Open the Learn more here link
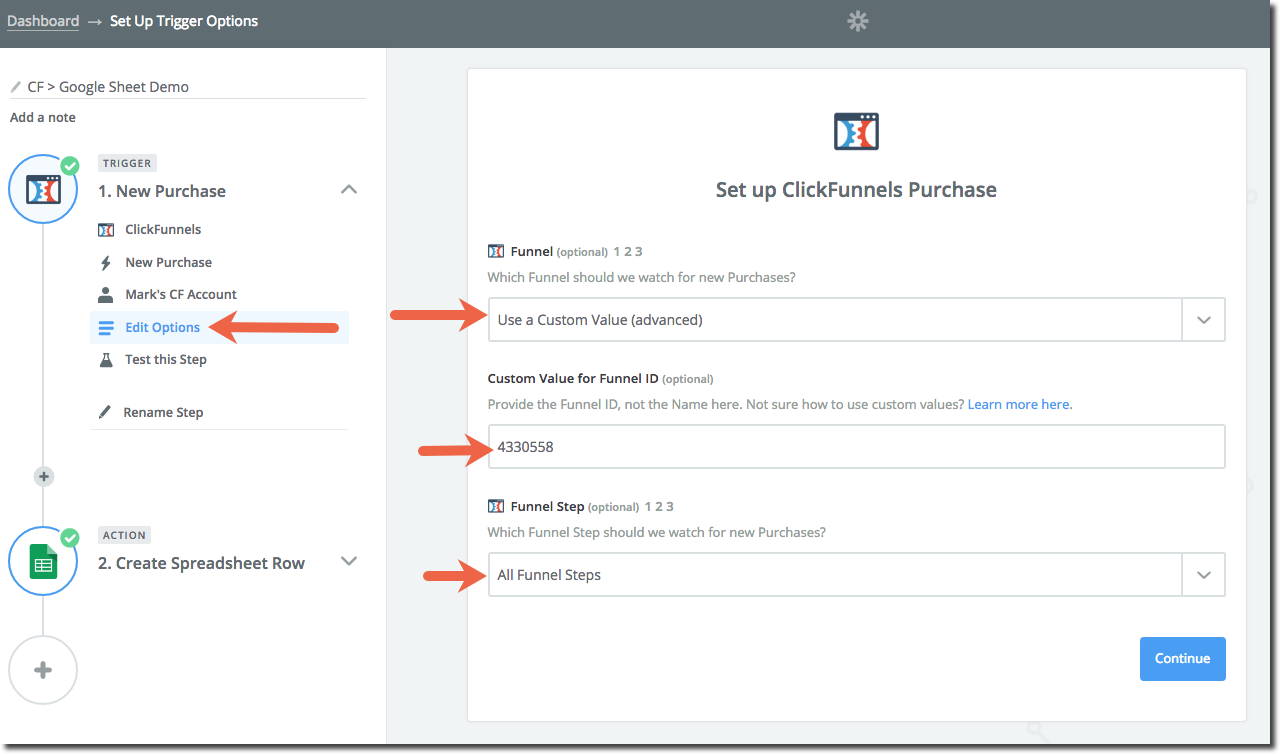 pyautogui.click(x=1020, y=404)
